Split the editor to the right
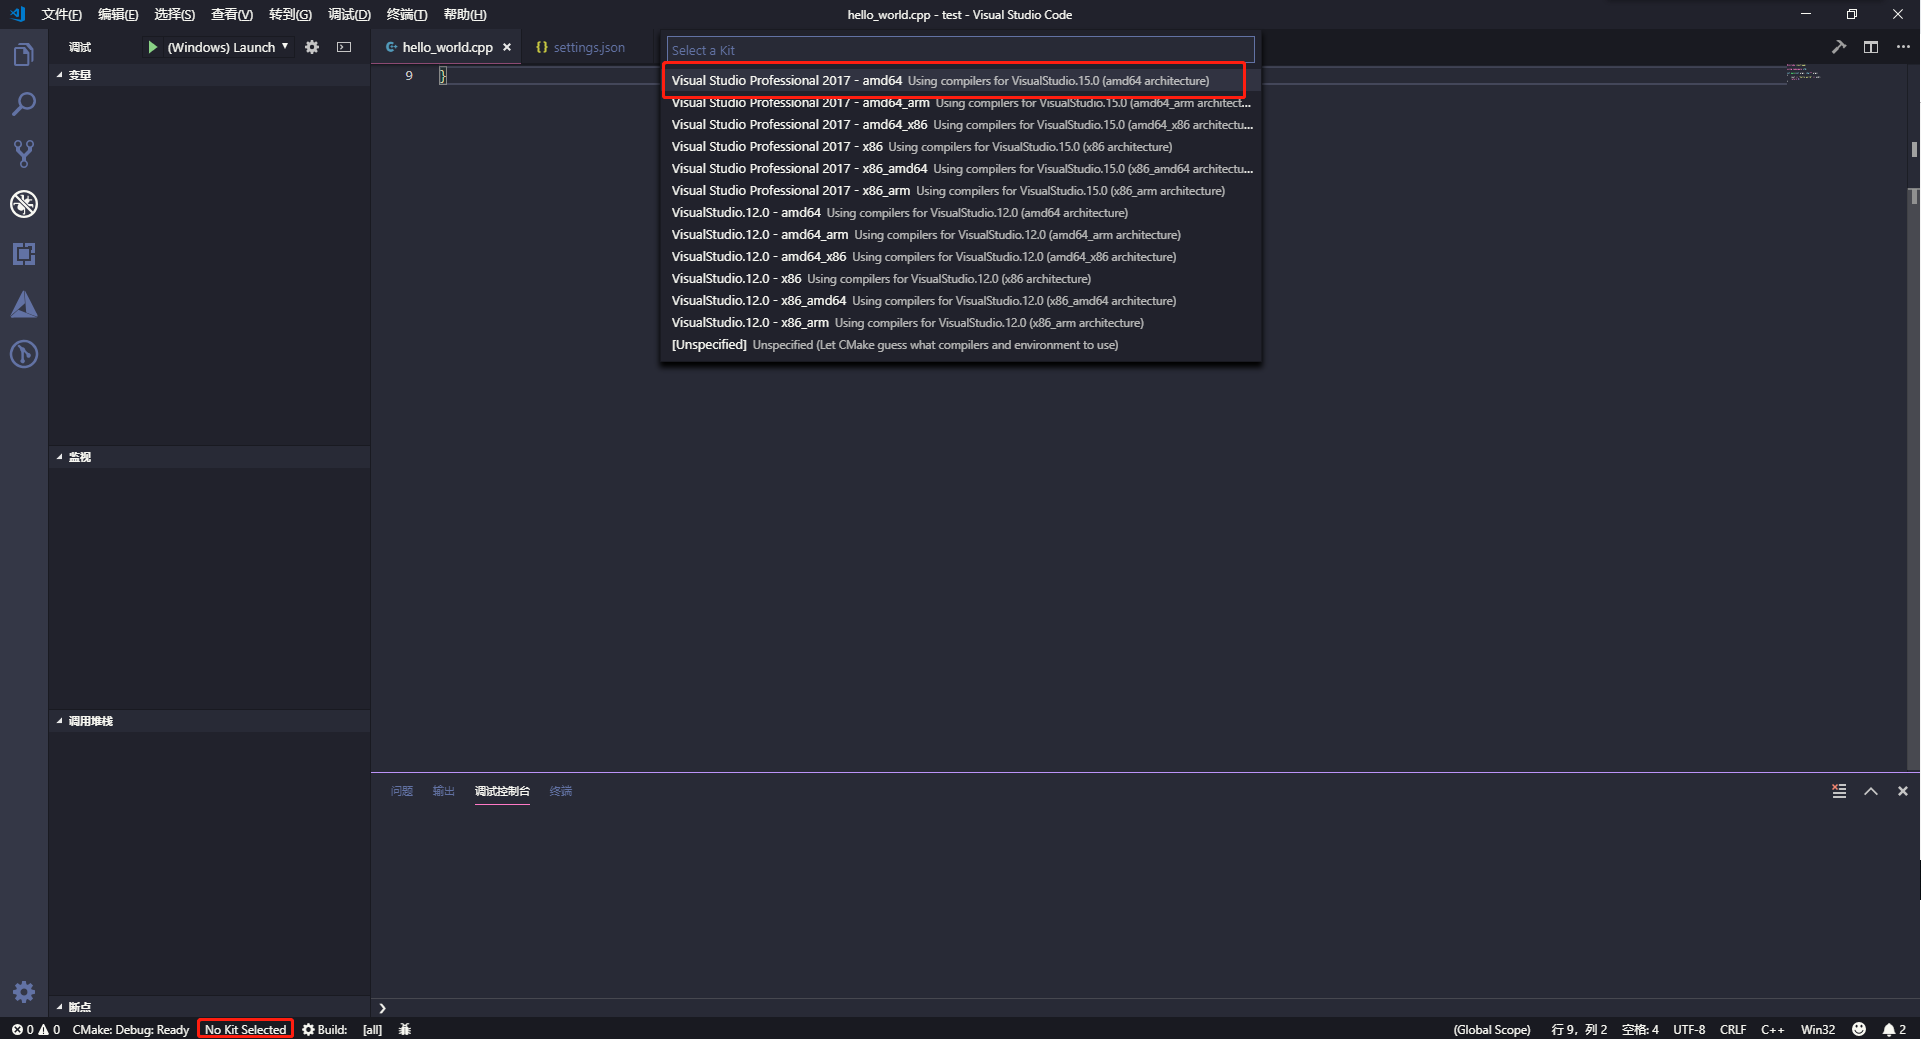1921x1039 pixels. [x=1871, y=47]
